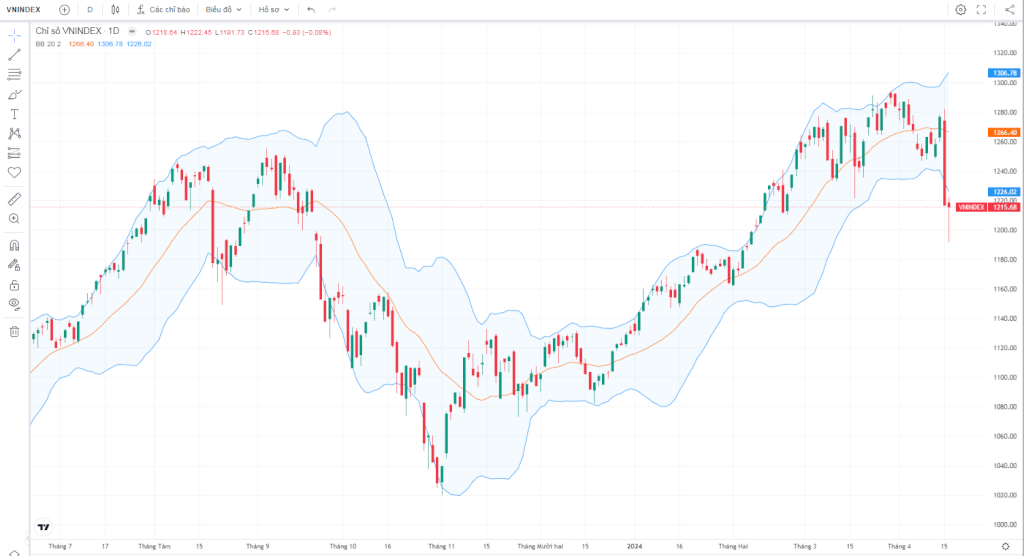The width and height of the screenshot is (1024, 556).
Task: Open chart settings gear icon
Action: (x=961, y=10)
